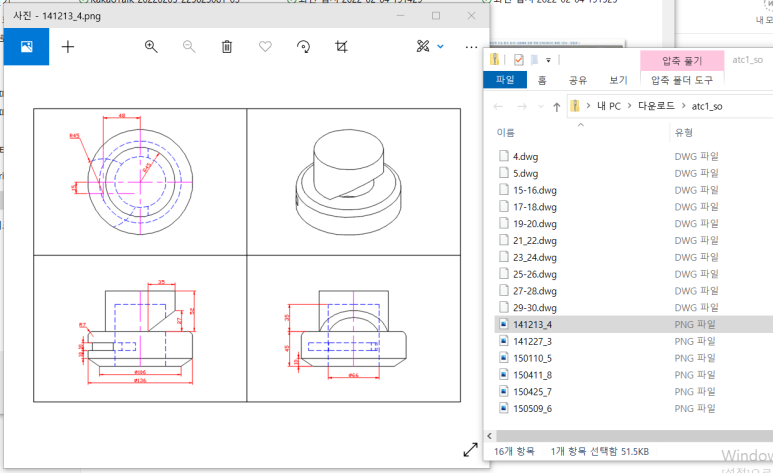Click the isometric 3D view in the drawing
Viewport: 773px width, 473px height.
(x=349, y=182)
